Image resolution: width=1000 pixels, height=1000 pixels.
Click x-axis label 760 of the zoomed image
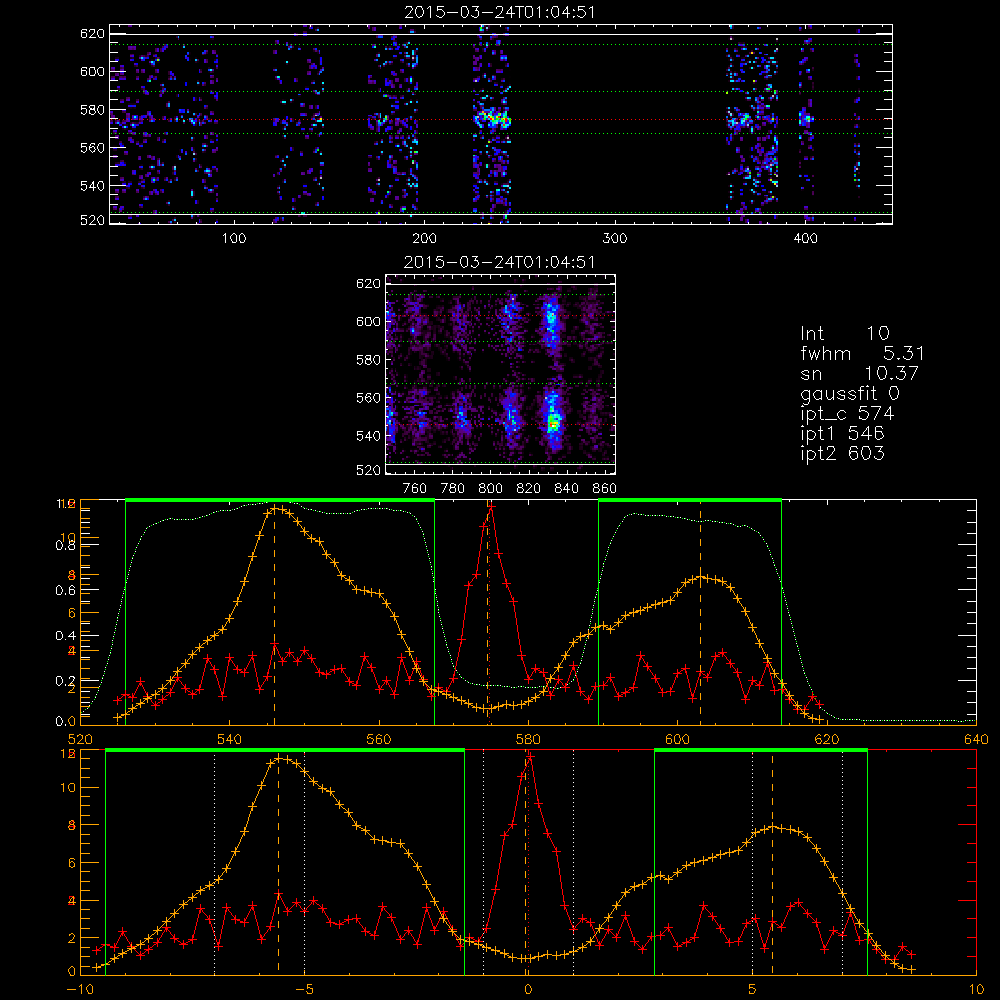click(415, 489)
